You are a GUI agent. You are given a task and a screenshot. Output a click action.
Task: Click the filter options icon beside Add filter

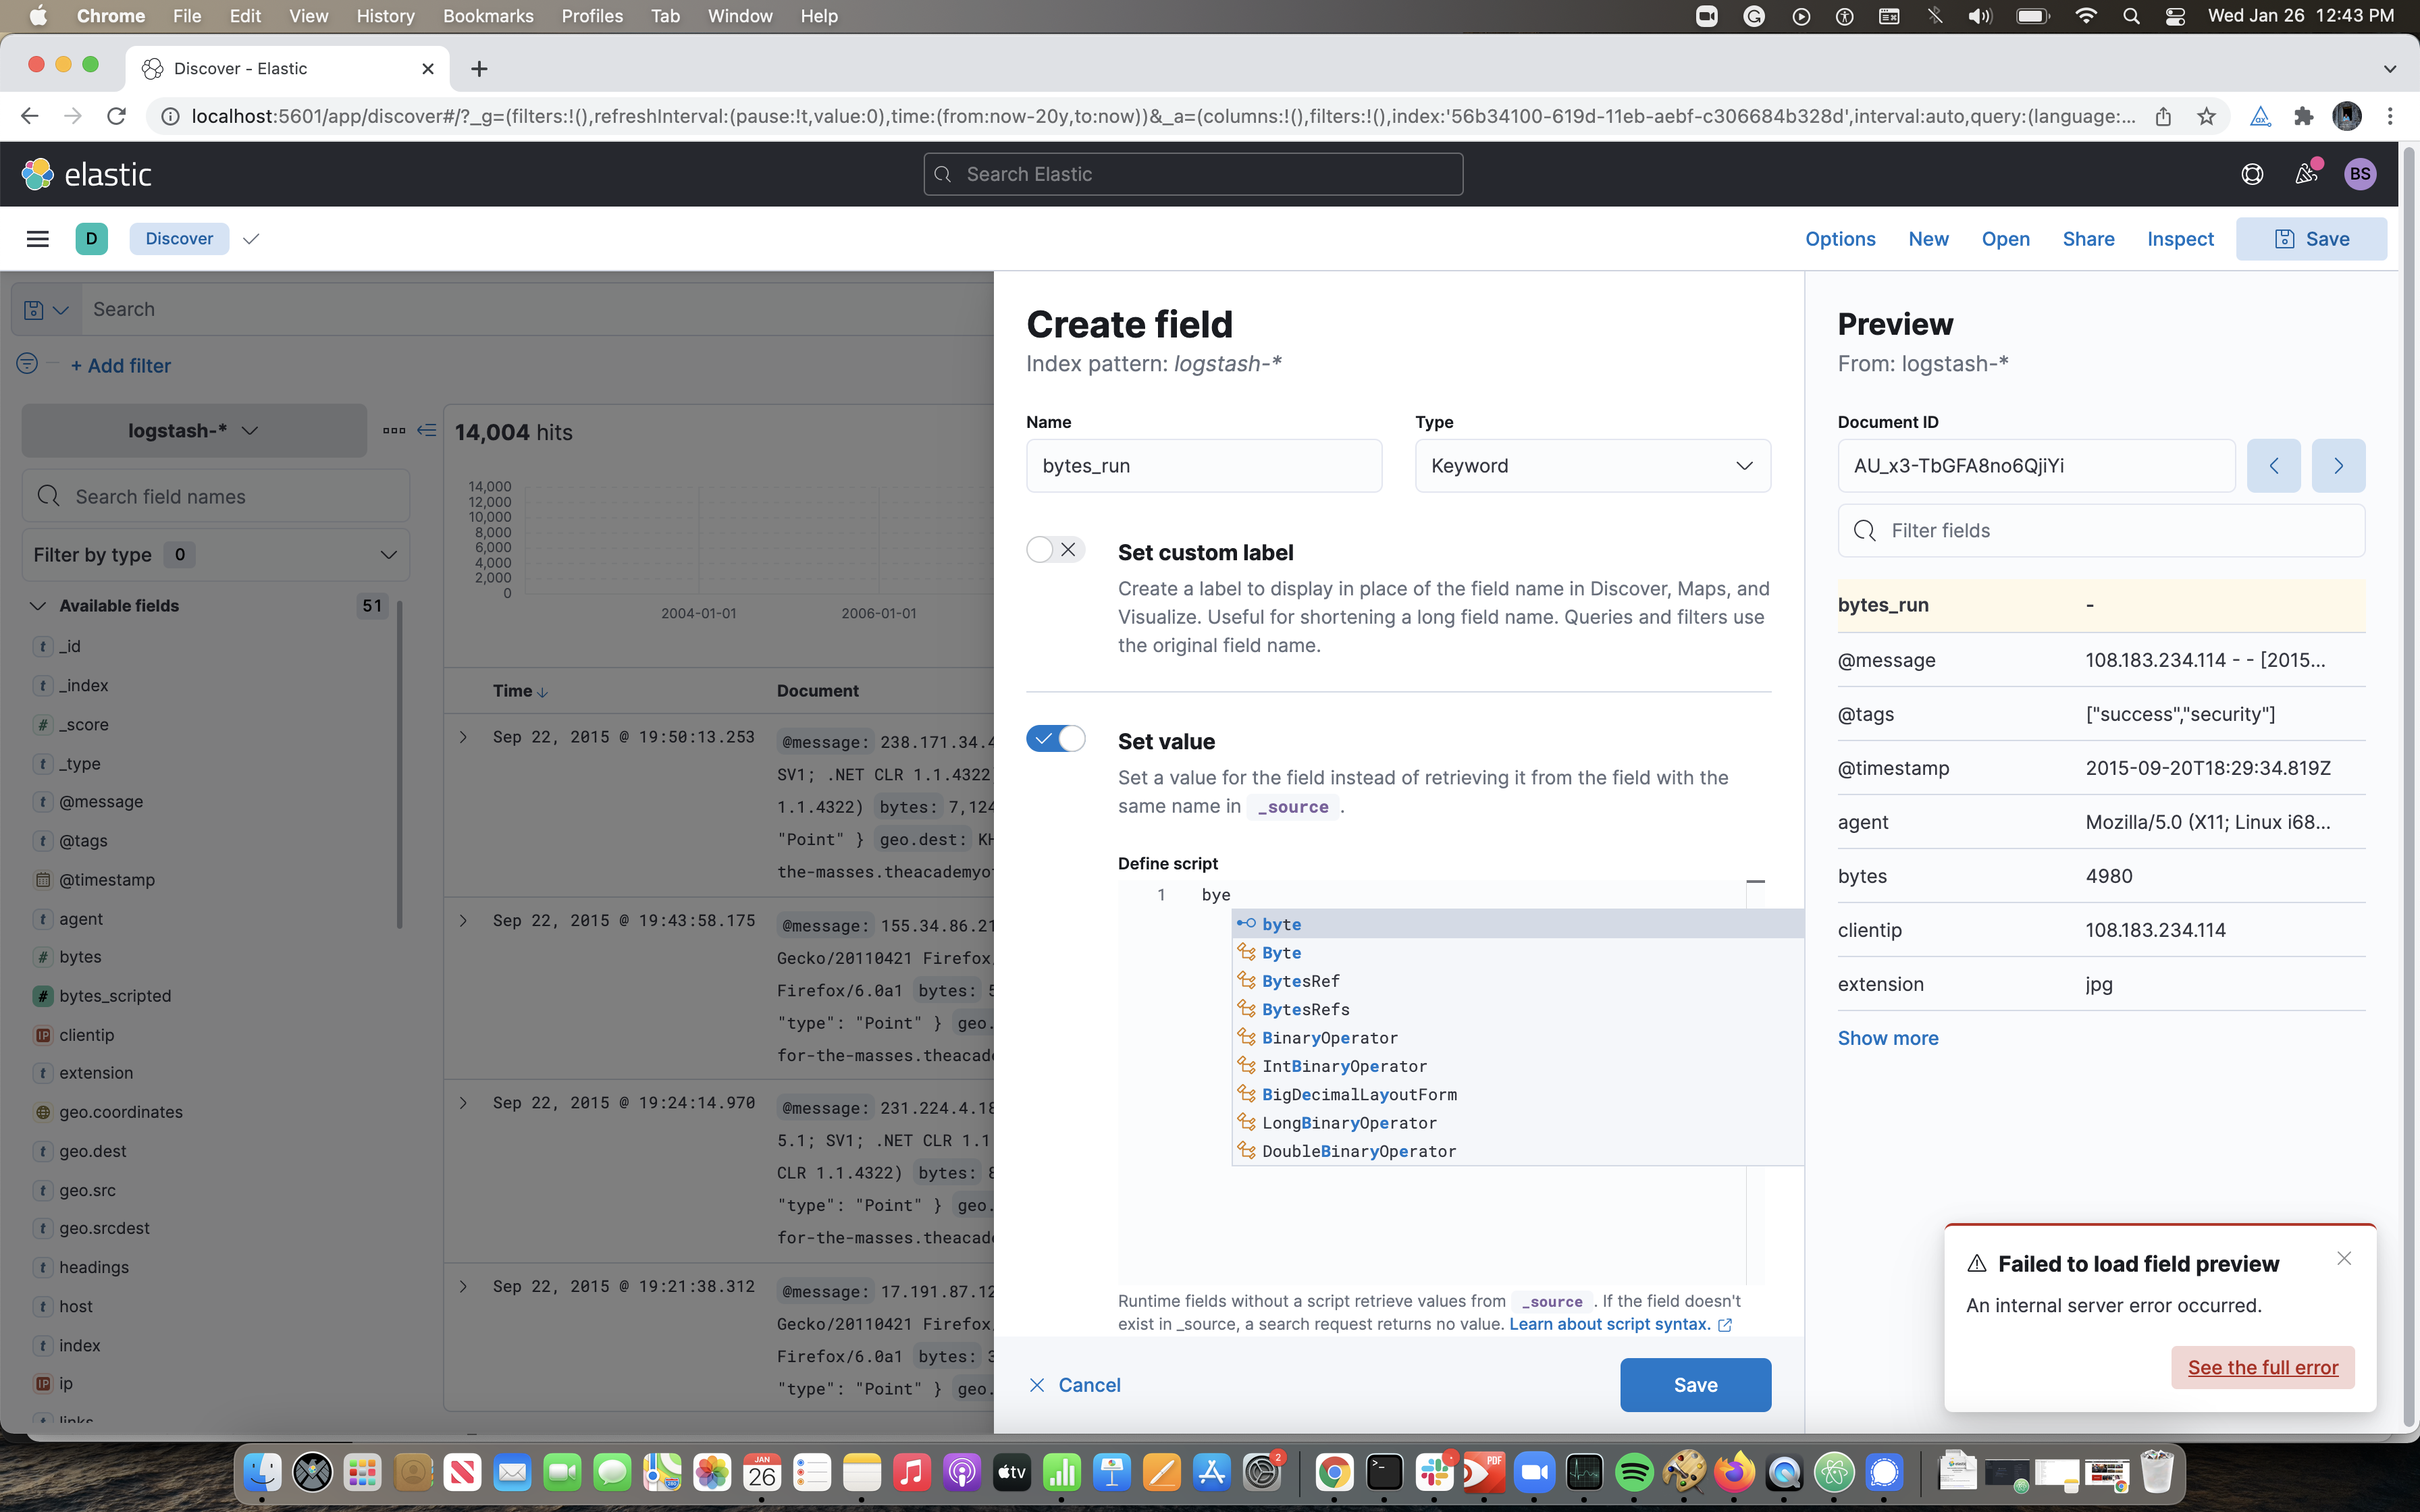[27, 364]
